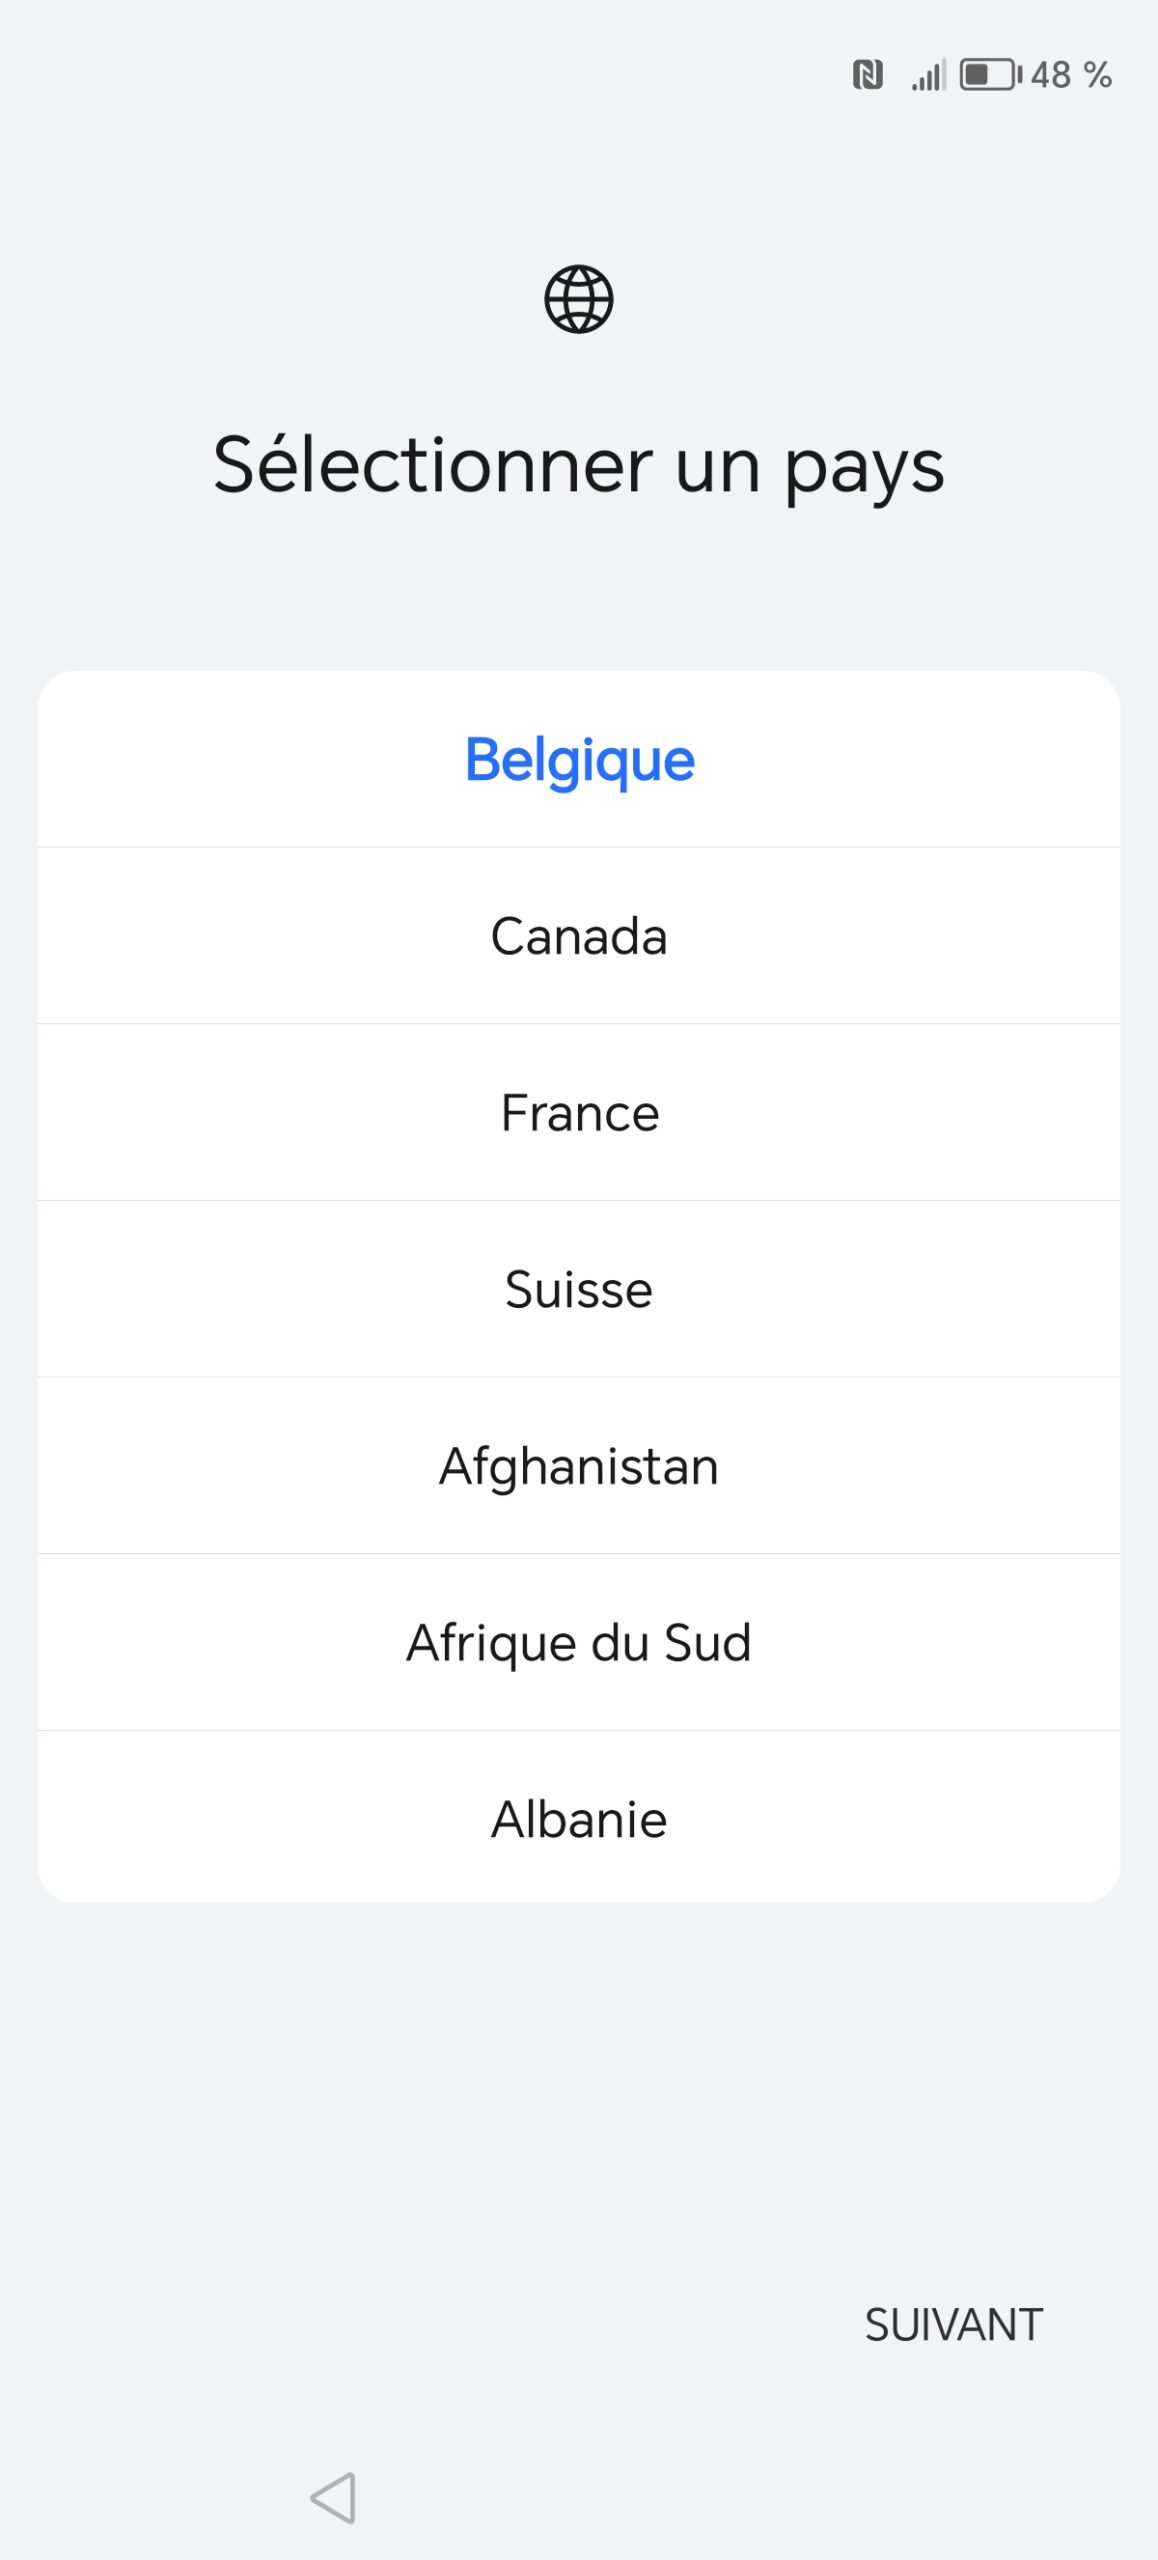Choose Canada as the country
1158x2560 pixels.
coord(579,937)
